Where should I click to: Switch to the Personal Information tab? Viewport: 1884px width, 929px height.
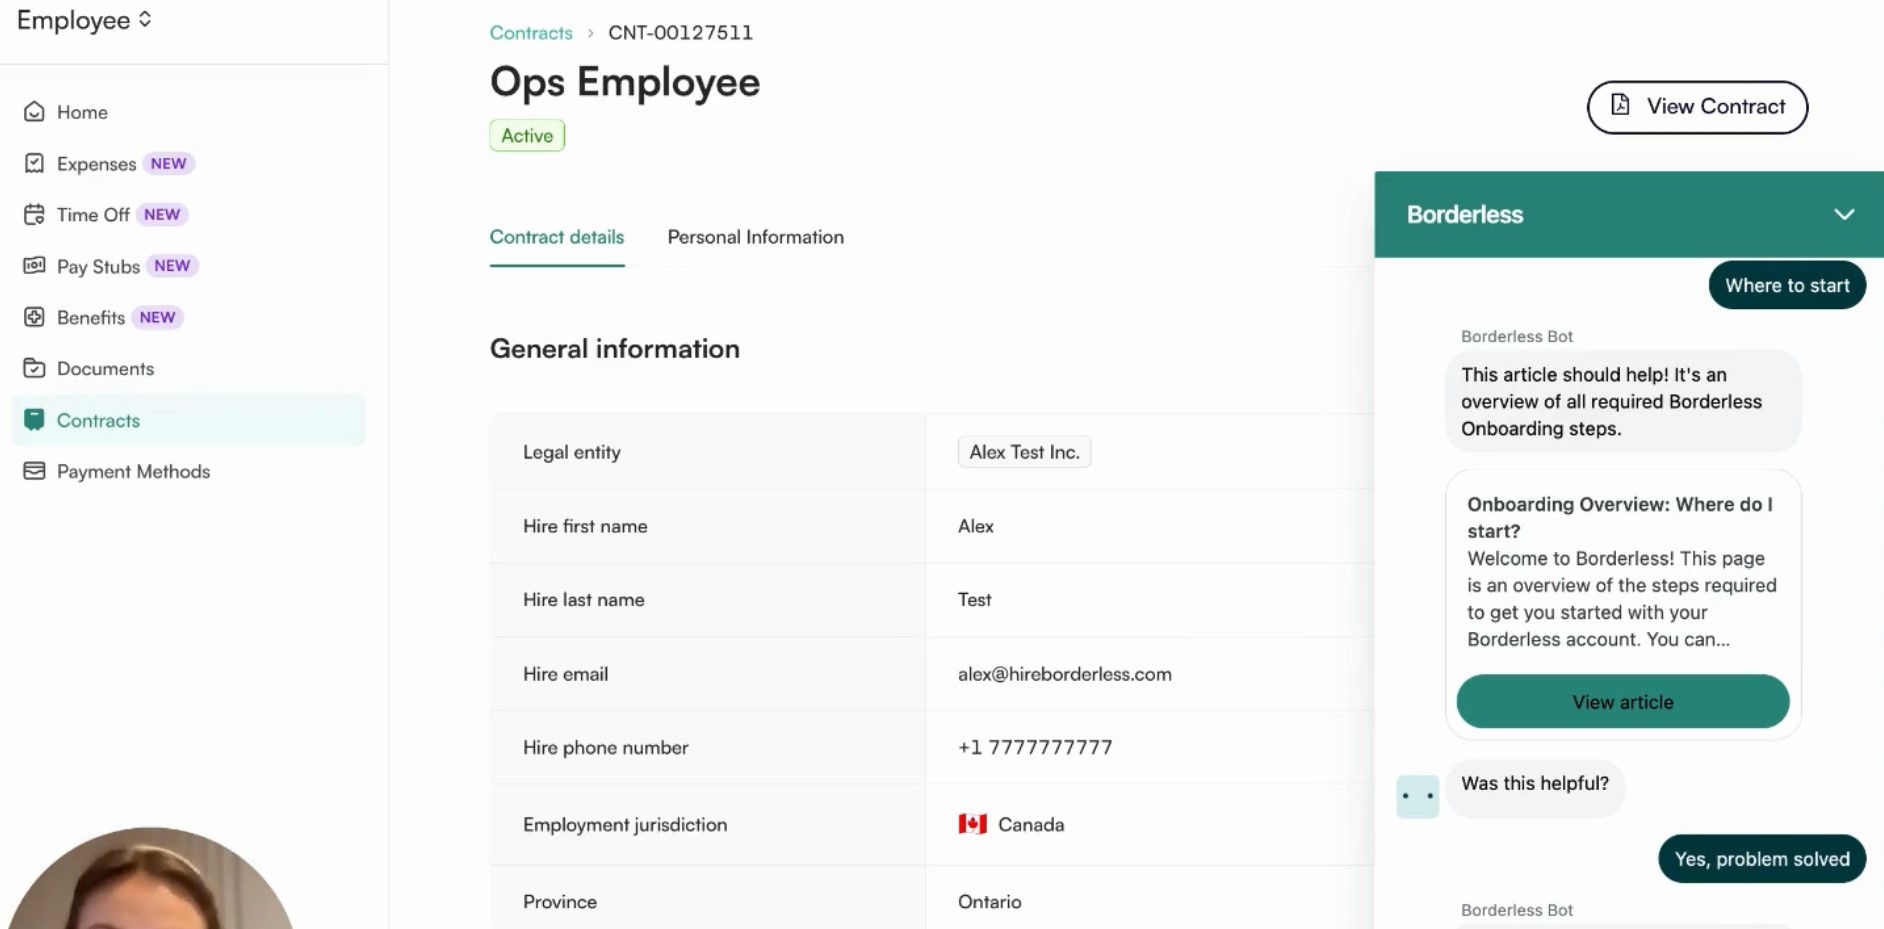click(x=756, y=237)
